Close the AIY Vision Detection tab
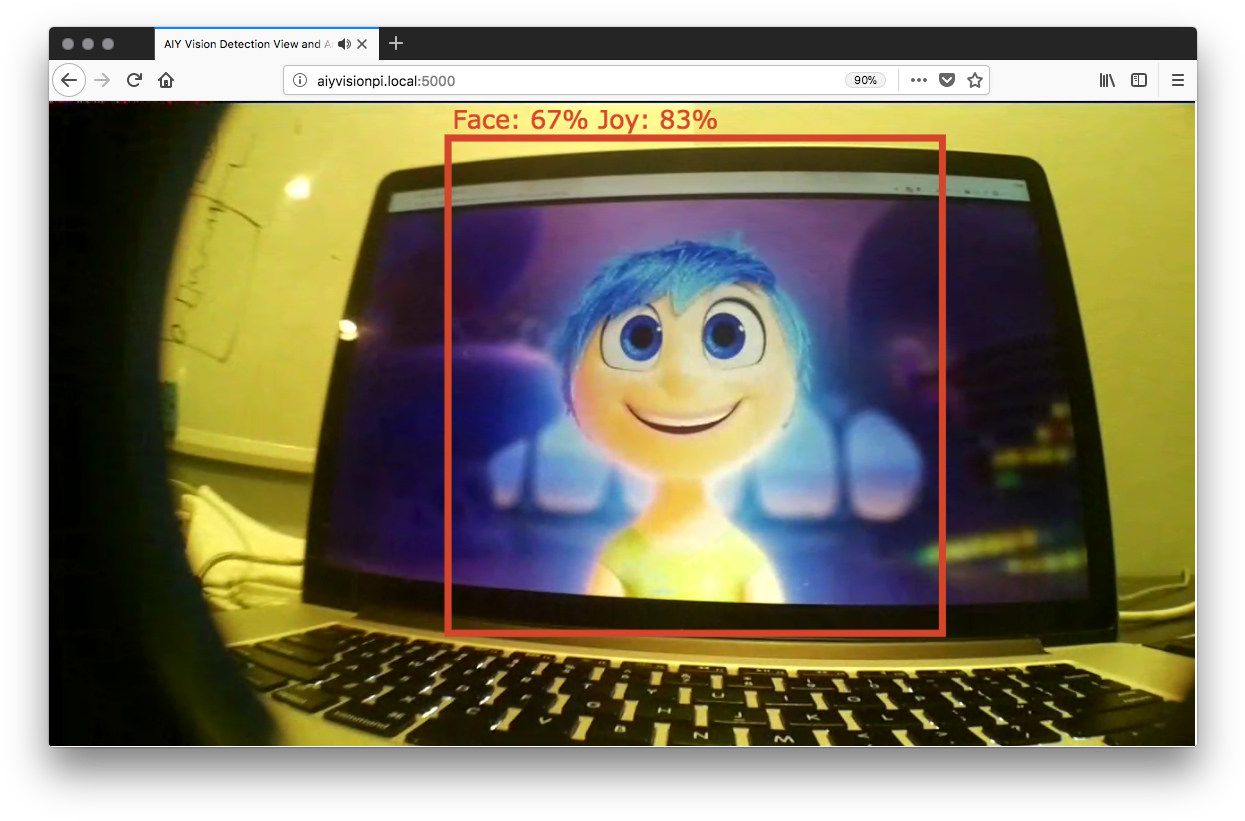 [x=362, y=44]
